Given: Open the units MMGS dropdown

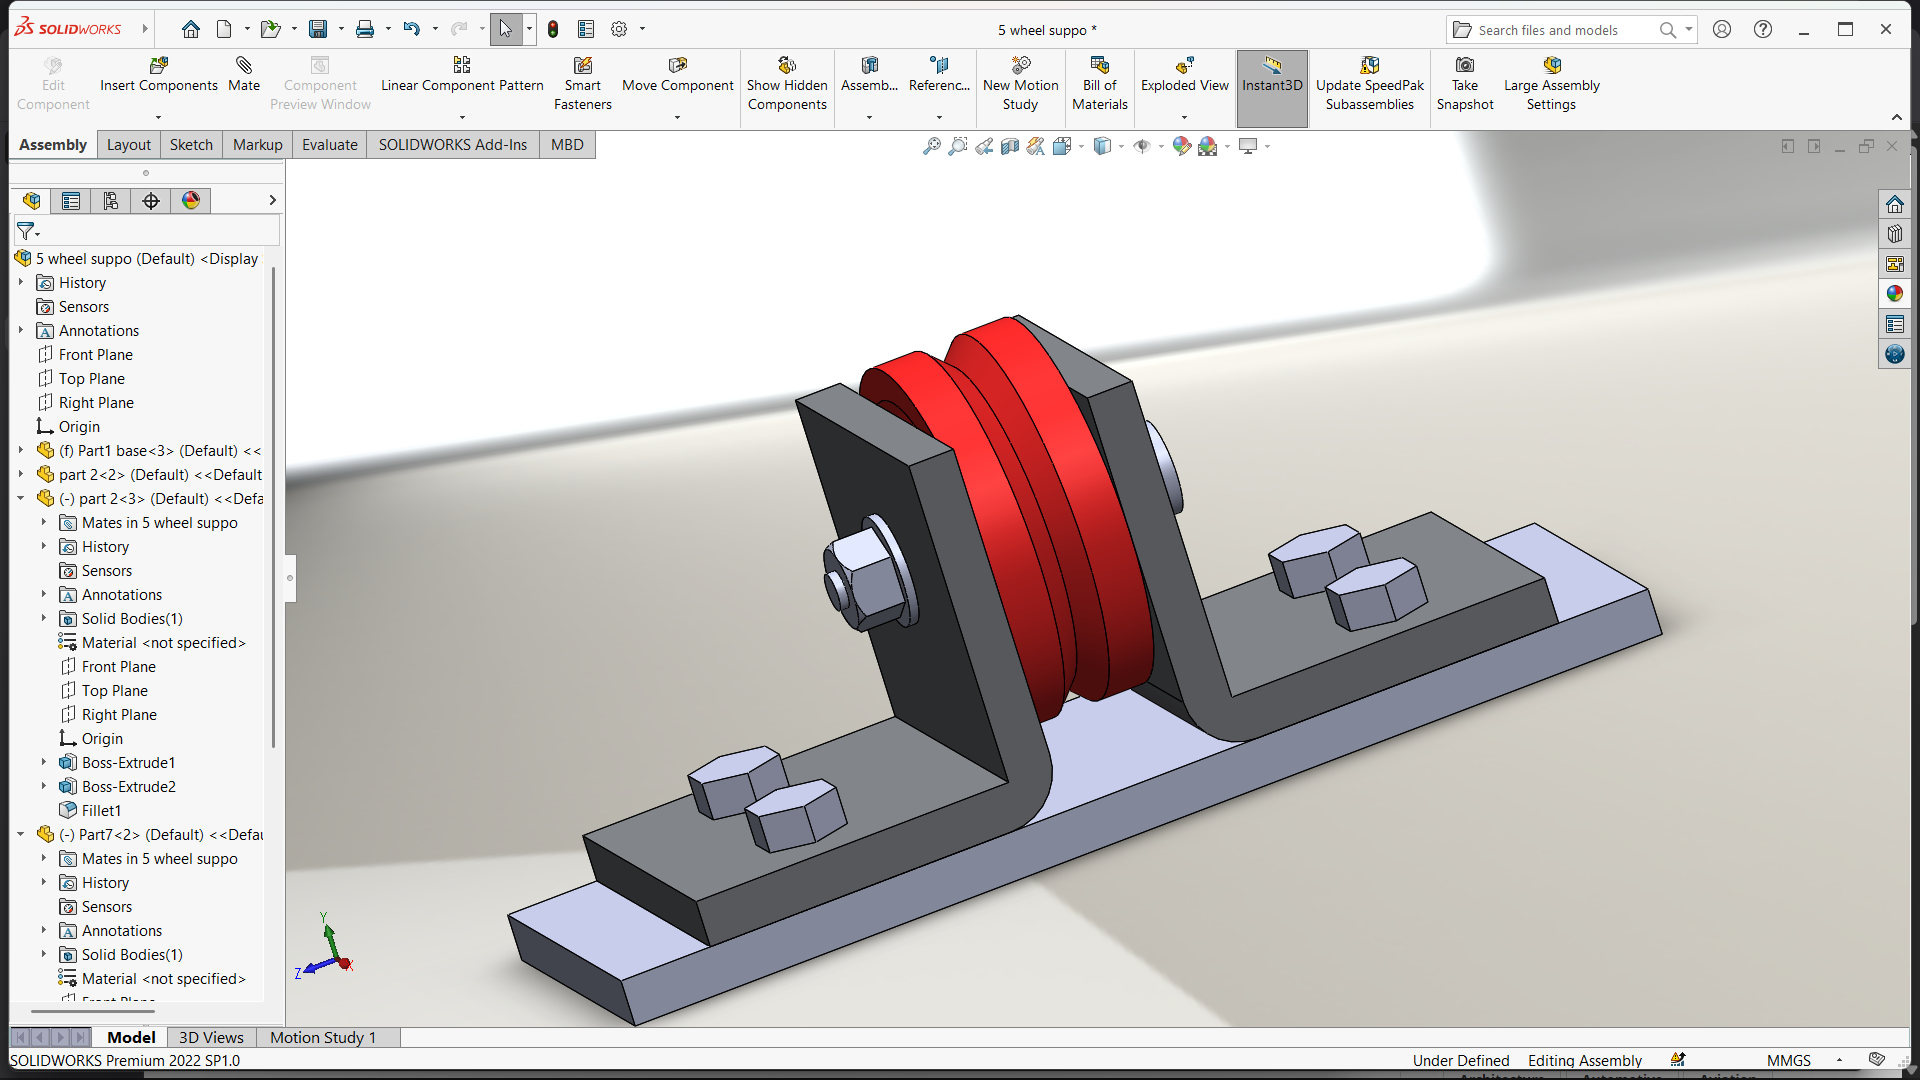Looking at the screenshot, I should point(1838,1060).
